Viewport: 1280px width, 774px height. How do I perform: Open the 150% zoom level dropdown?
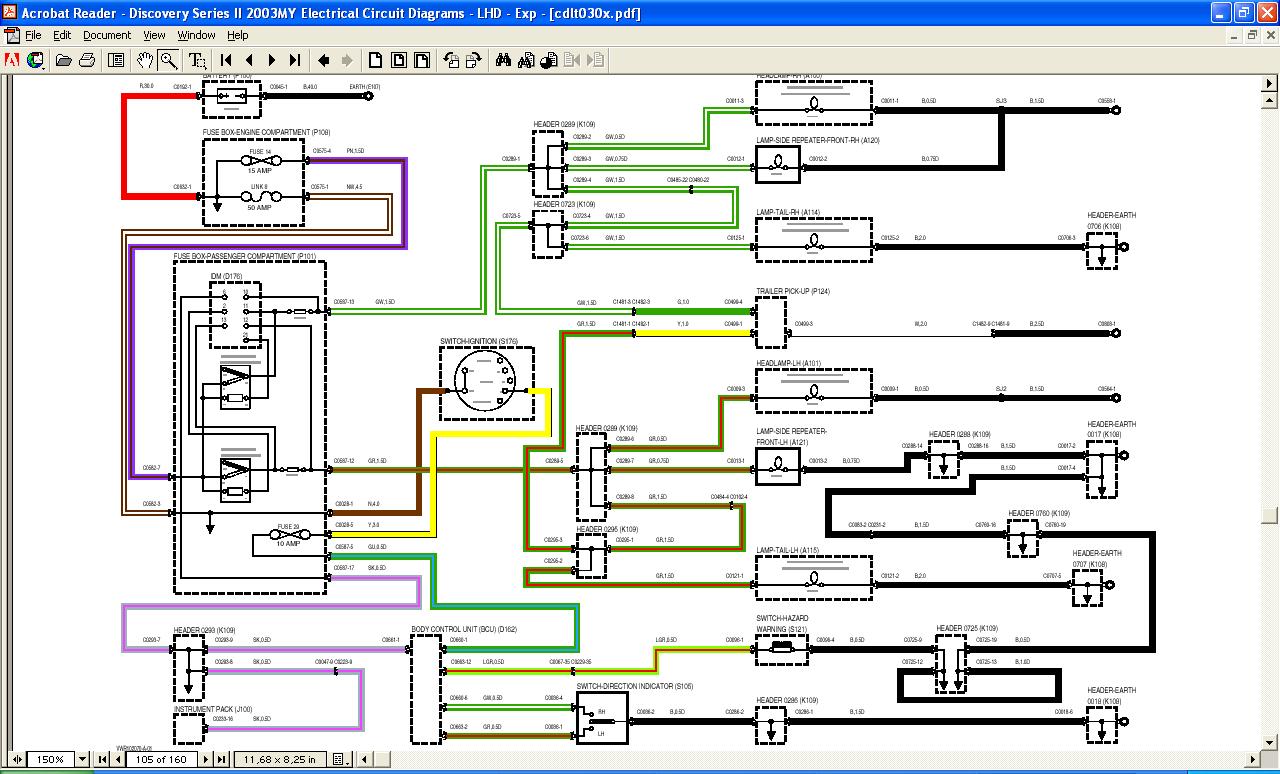84,760
